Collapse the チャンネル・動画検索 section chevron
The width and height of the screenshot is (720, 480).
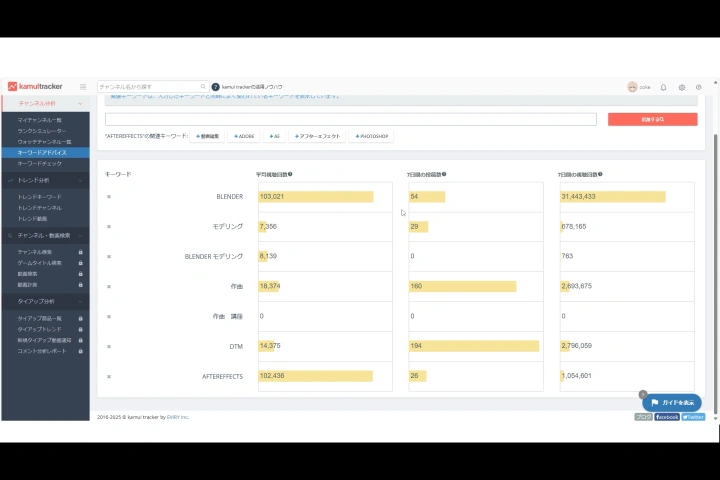[80, 236]
